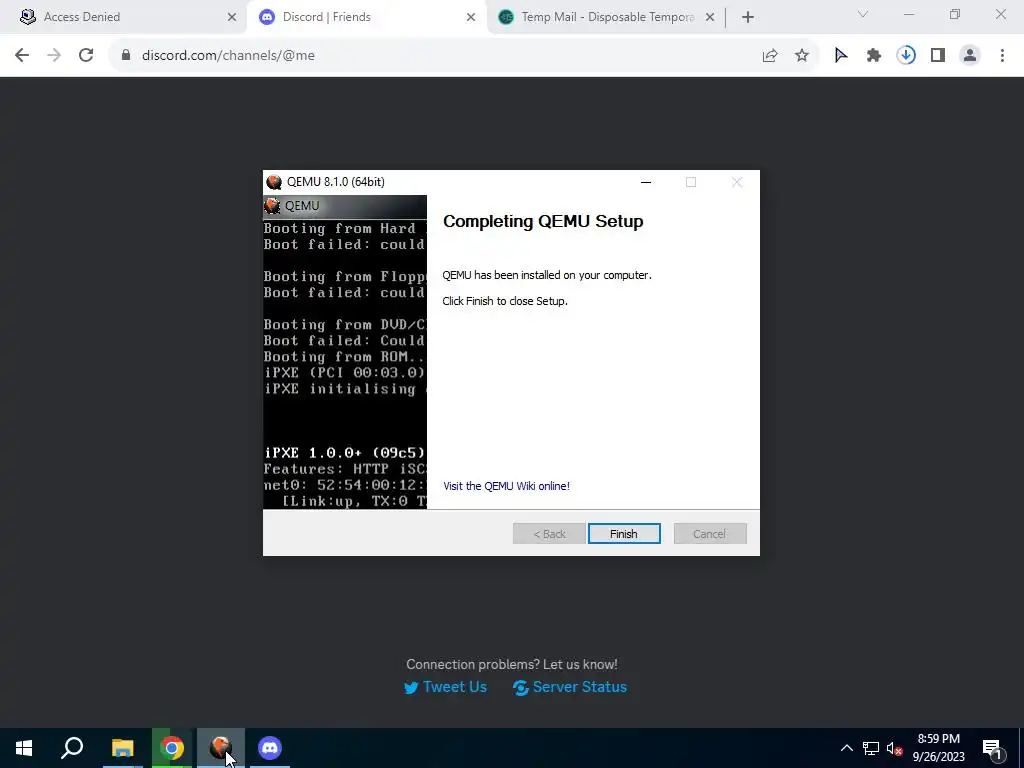View site info via the lock icon
The height and width of the screenshot is (768, 1024).
[x=126, y=56]
